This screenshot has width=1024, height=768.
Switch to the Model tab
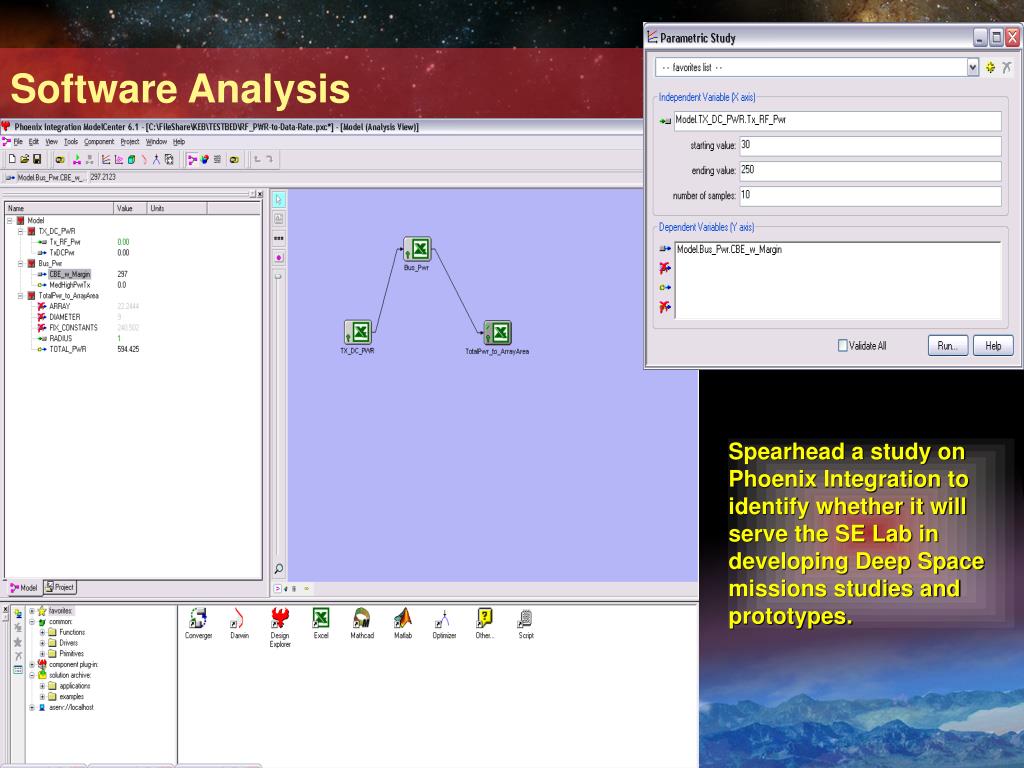(24, 588)
